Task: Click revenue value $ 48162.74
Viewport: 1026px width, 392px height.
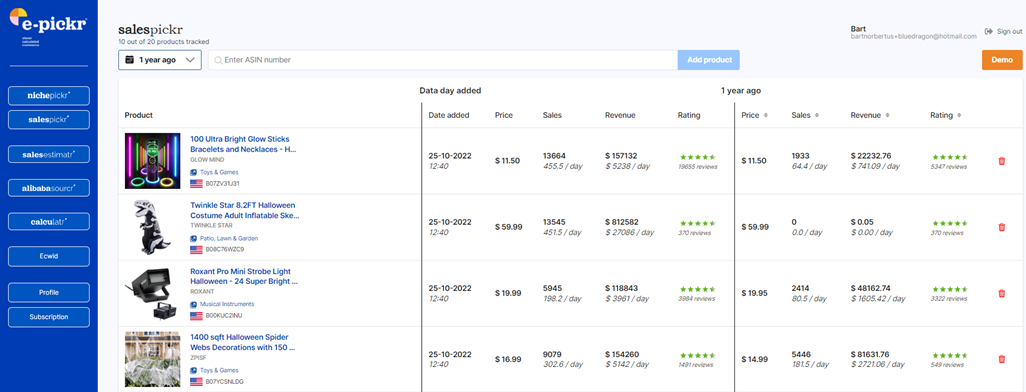Action: pyautogui.click(x=870, y=288)
